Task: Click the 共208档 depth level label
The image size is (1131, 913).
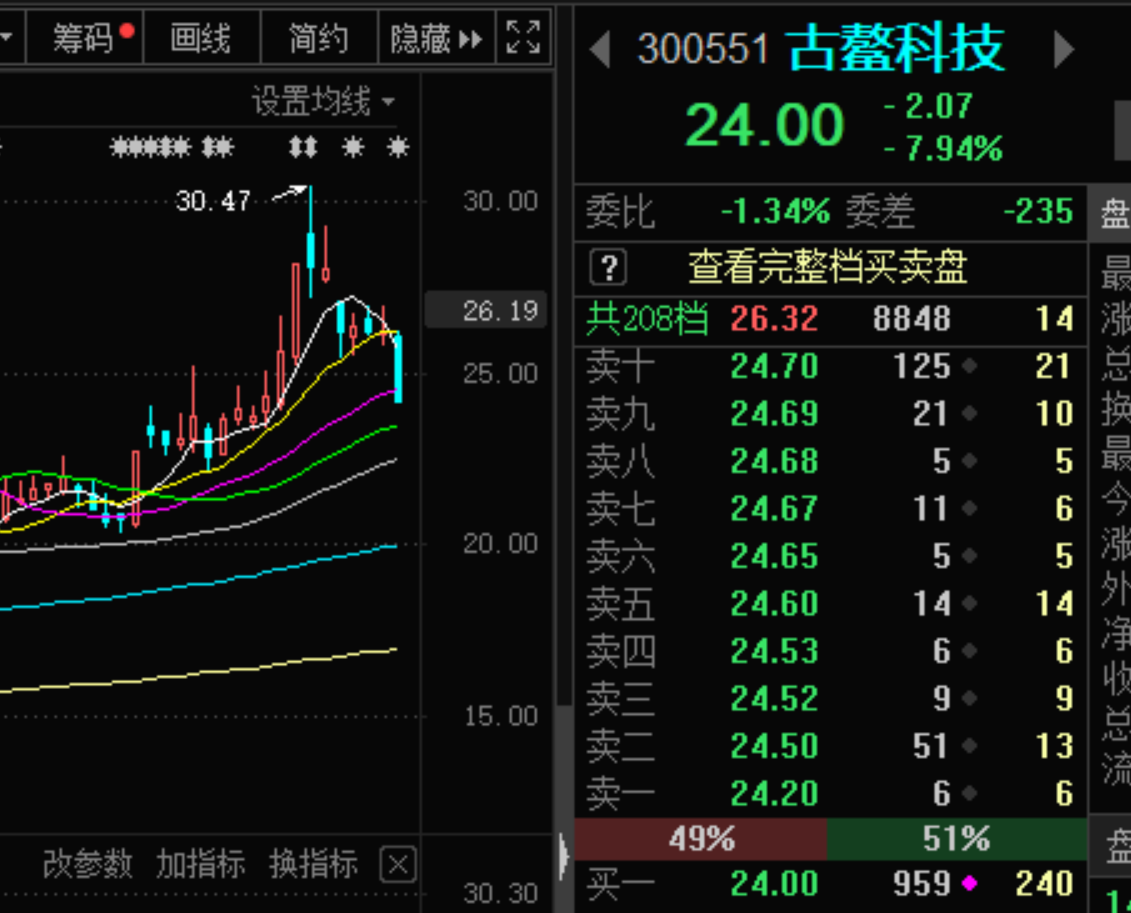Action: tap(647, 318)
